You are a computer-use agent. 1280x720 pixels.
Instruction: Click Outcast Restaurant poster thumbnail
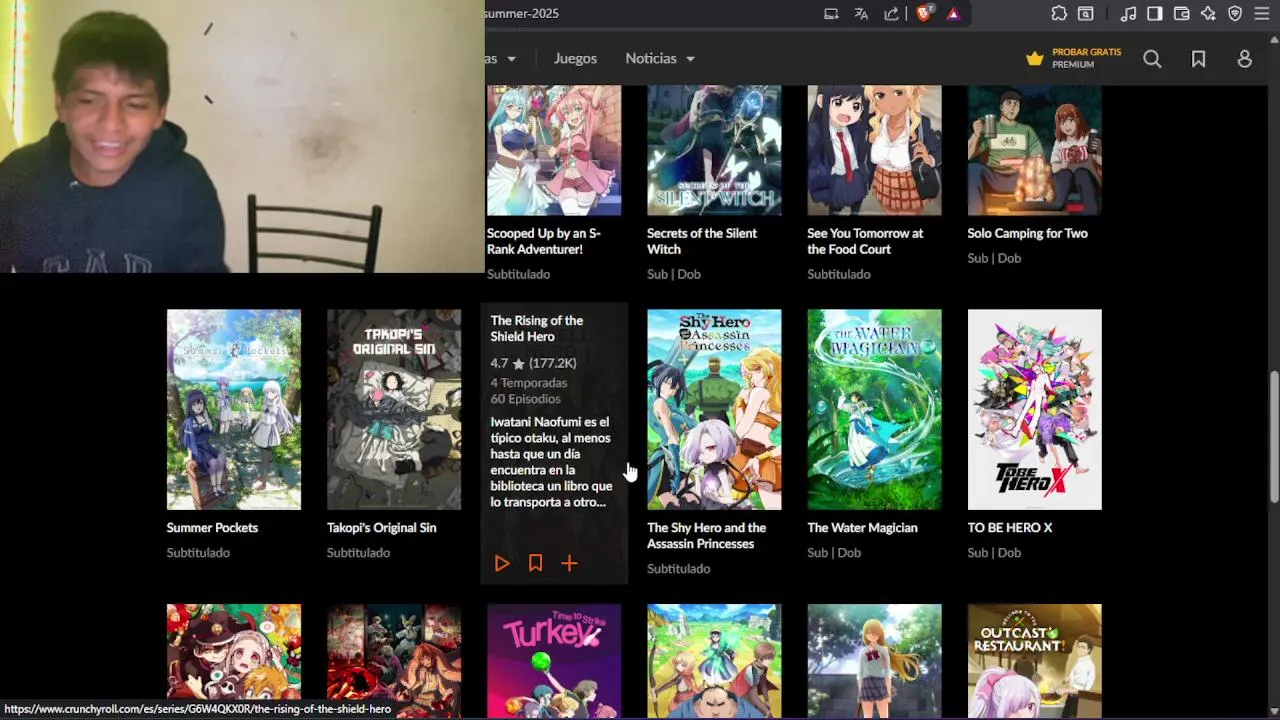[1034, 661]
